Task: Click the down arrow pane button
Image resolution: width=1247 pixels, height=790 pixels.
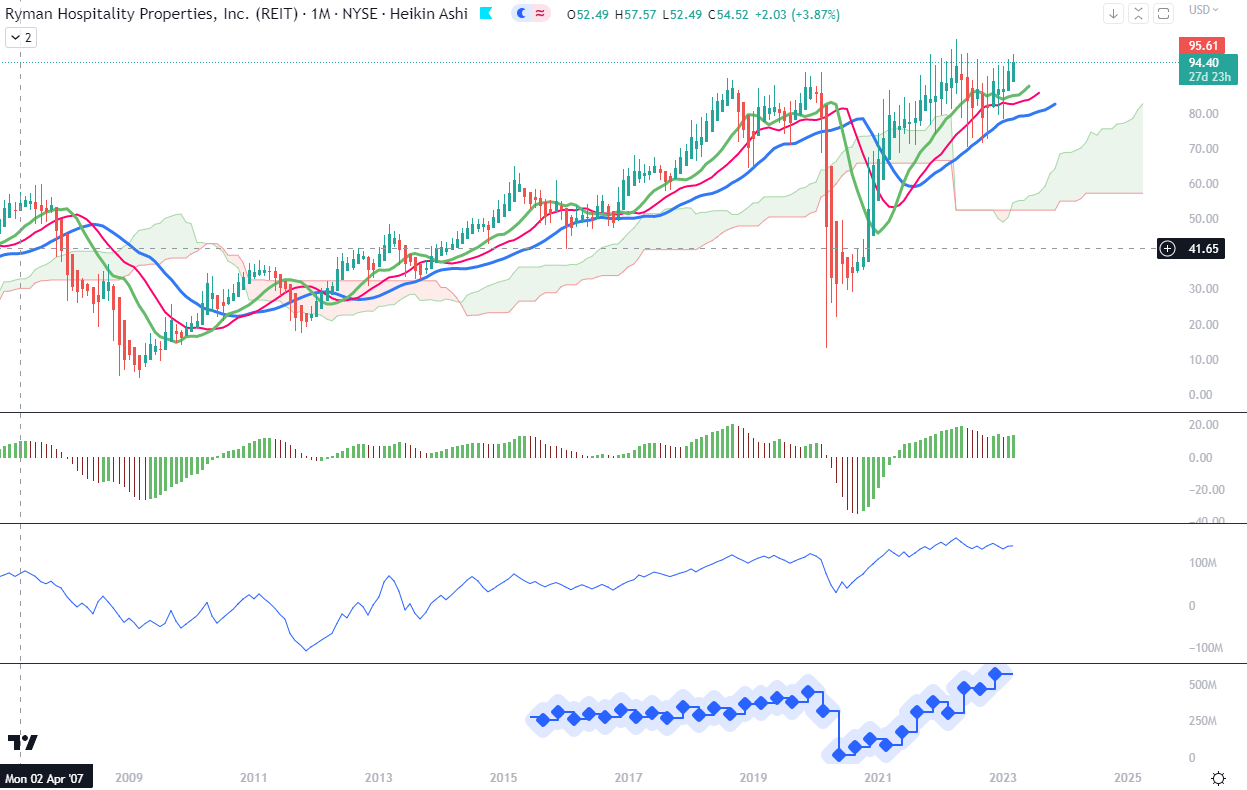Action: (1115, 14)
